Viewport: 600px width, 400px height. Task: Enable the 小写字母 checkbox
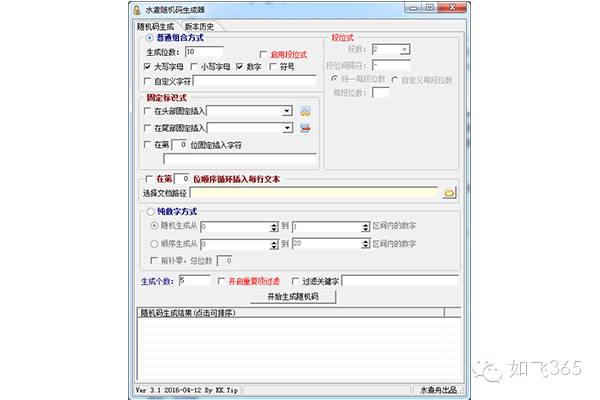coord(194,67)
